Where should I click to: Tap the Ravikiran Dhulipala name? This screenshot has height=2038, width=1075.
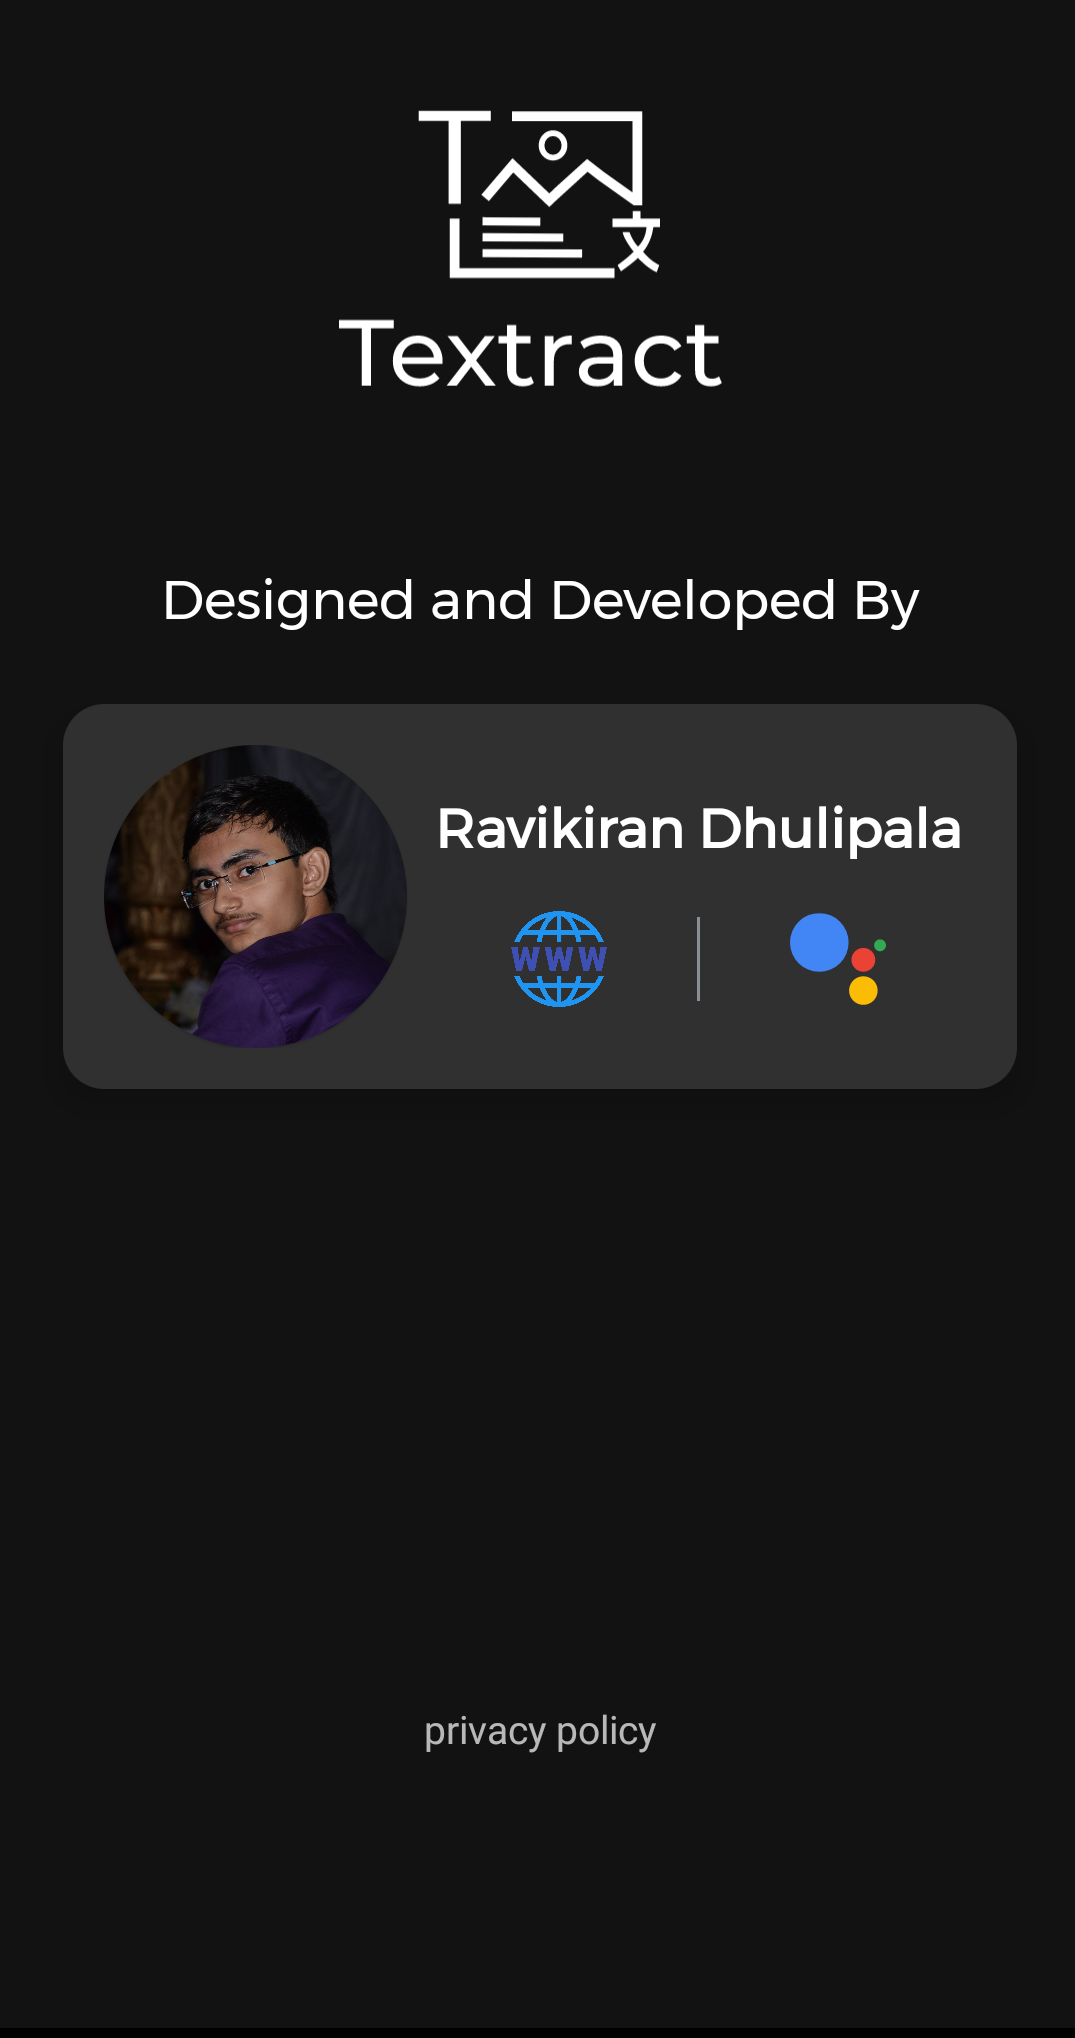[x=699, y=829]
